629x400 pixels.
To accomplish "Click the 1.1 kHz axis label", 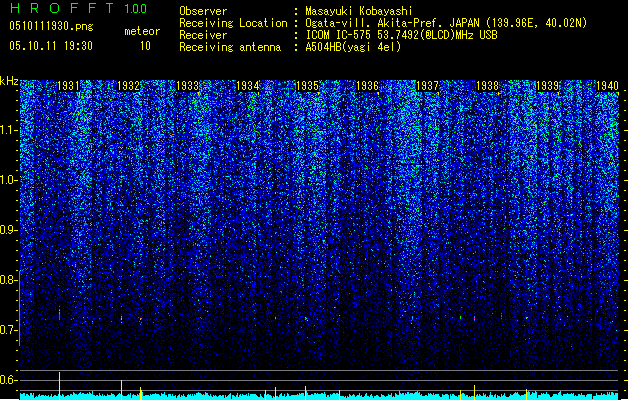I will (9, 130).
